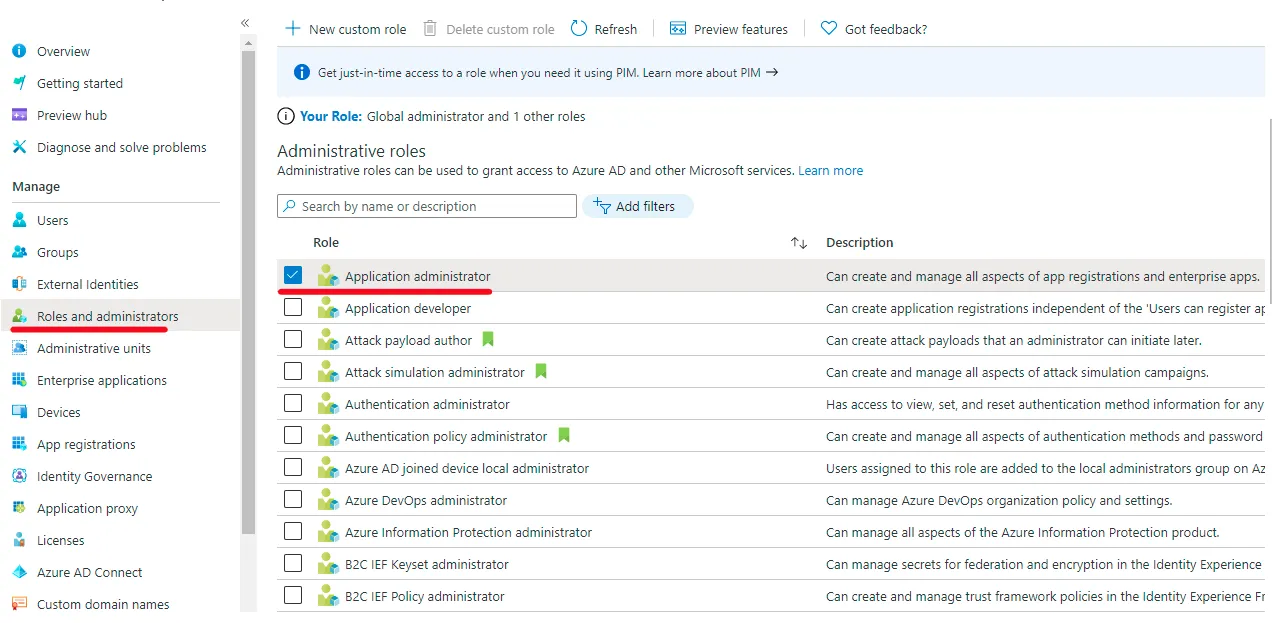Image resolution: width=1272 pixels, height=623 pixels.
Task: Click the Refresh circular arrow icon
Action: coord(579,29)
